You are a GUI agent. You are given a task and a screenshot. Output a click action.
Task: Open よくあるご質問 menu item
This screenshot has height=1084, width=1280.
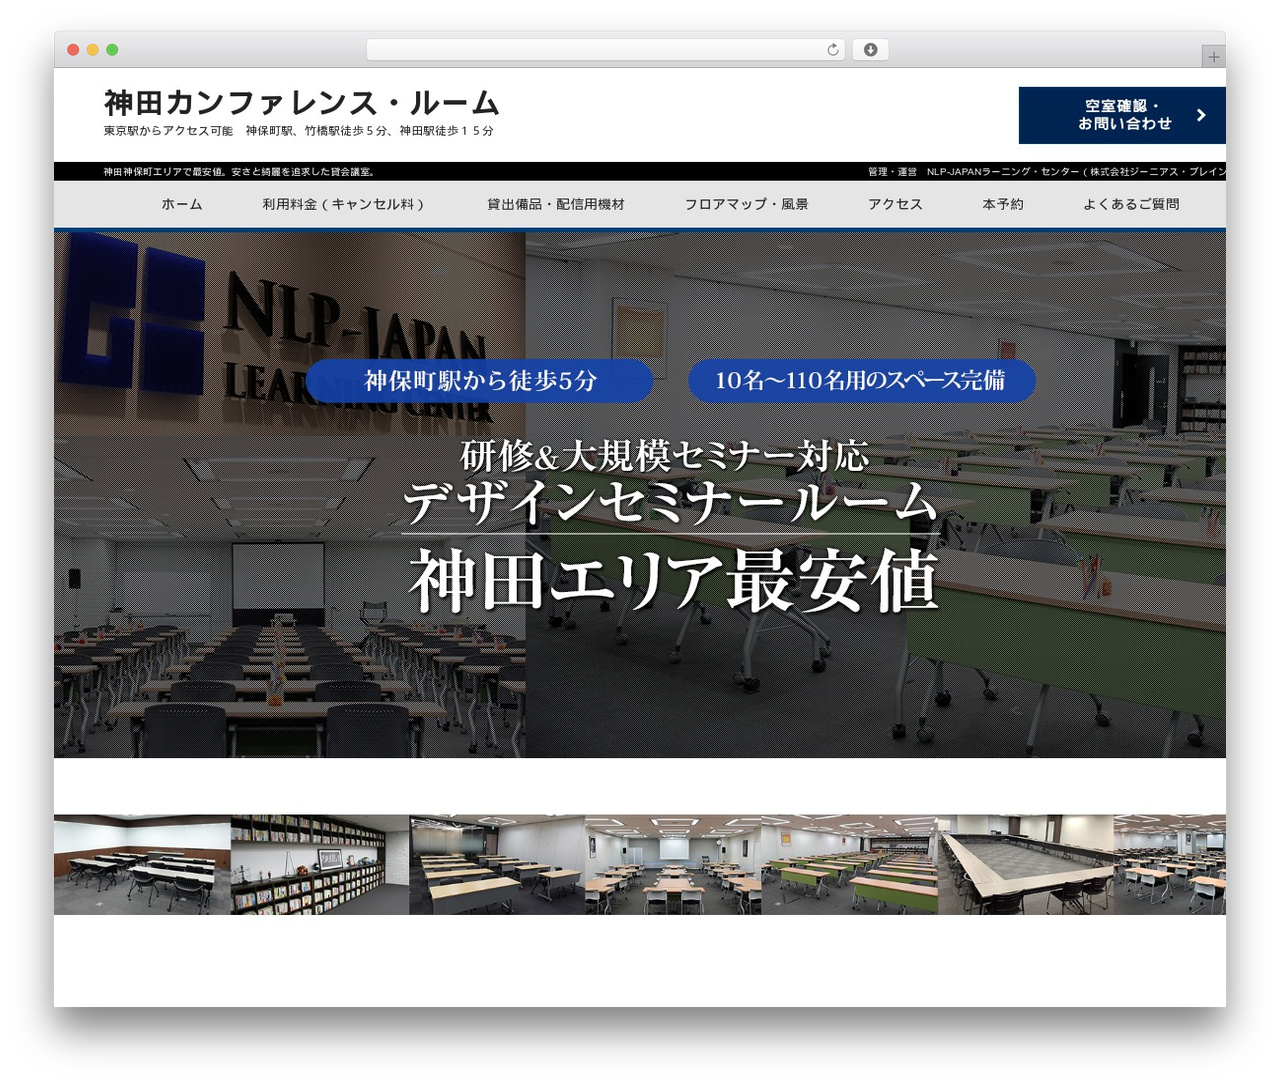(1131, 204)
